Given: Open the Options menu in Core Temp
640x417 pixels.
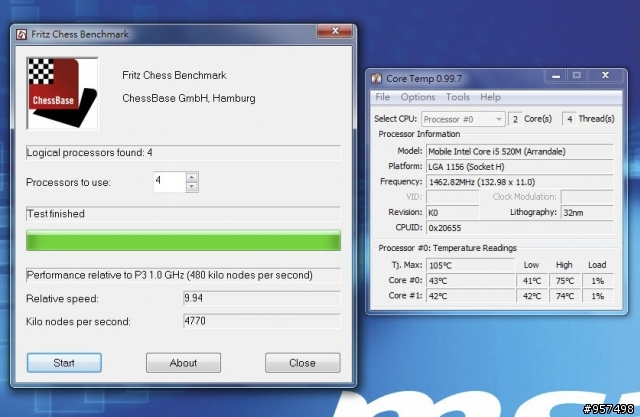Looking at the screenshot, I should [x=418, y=97].
